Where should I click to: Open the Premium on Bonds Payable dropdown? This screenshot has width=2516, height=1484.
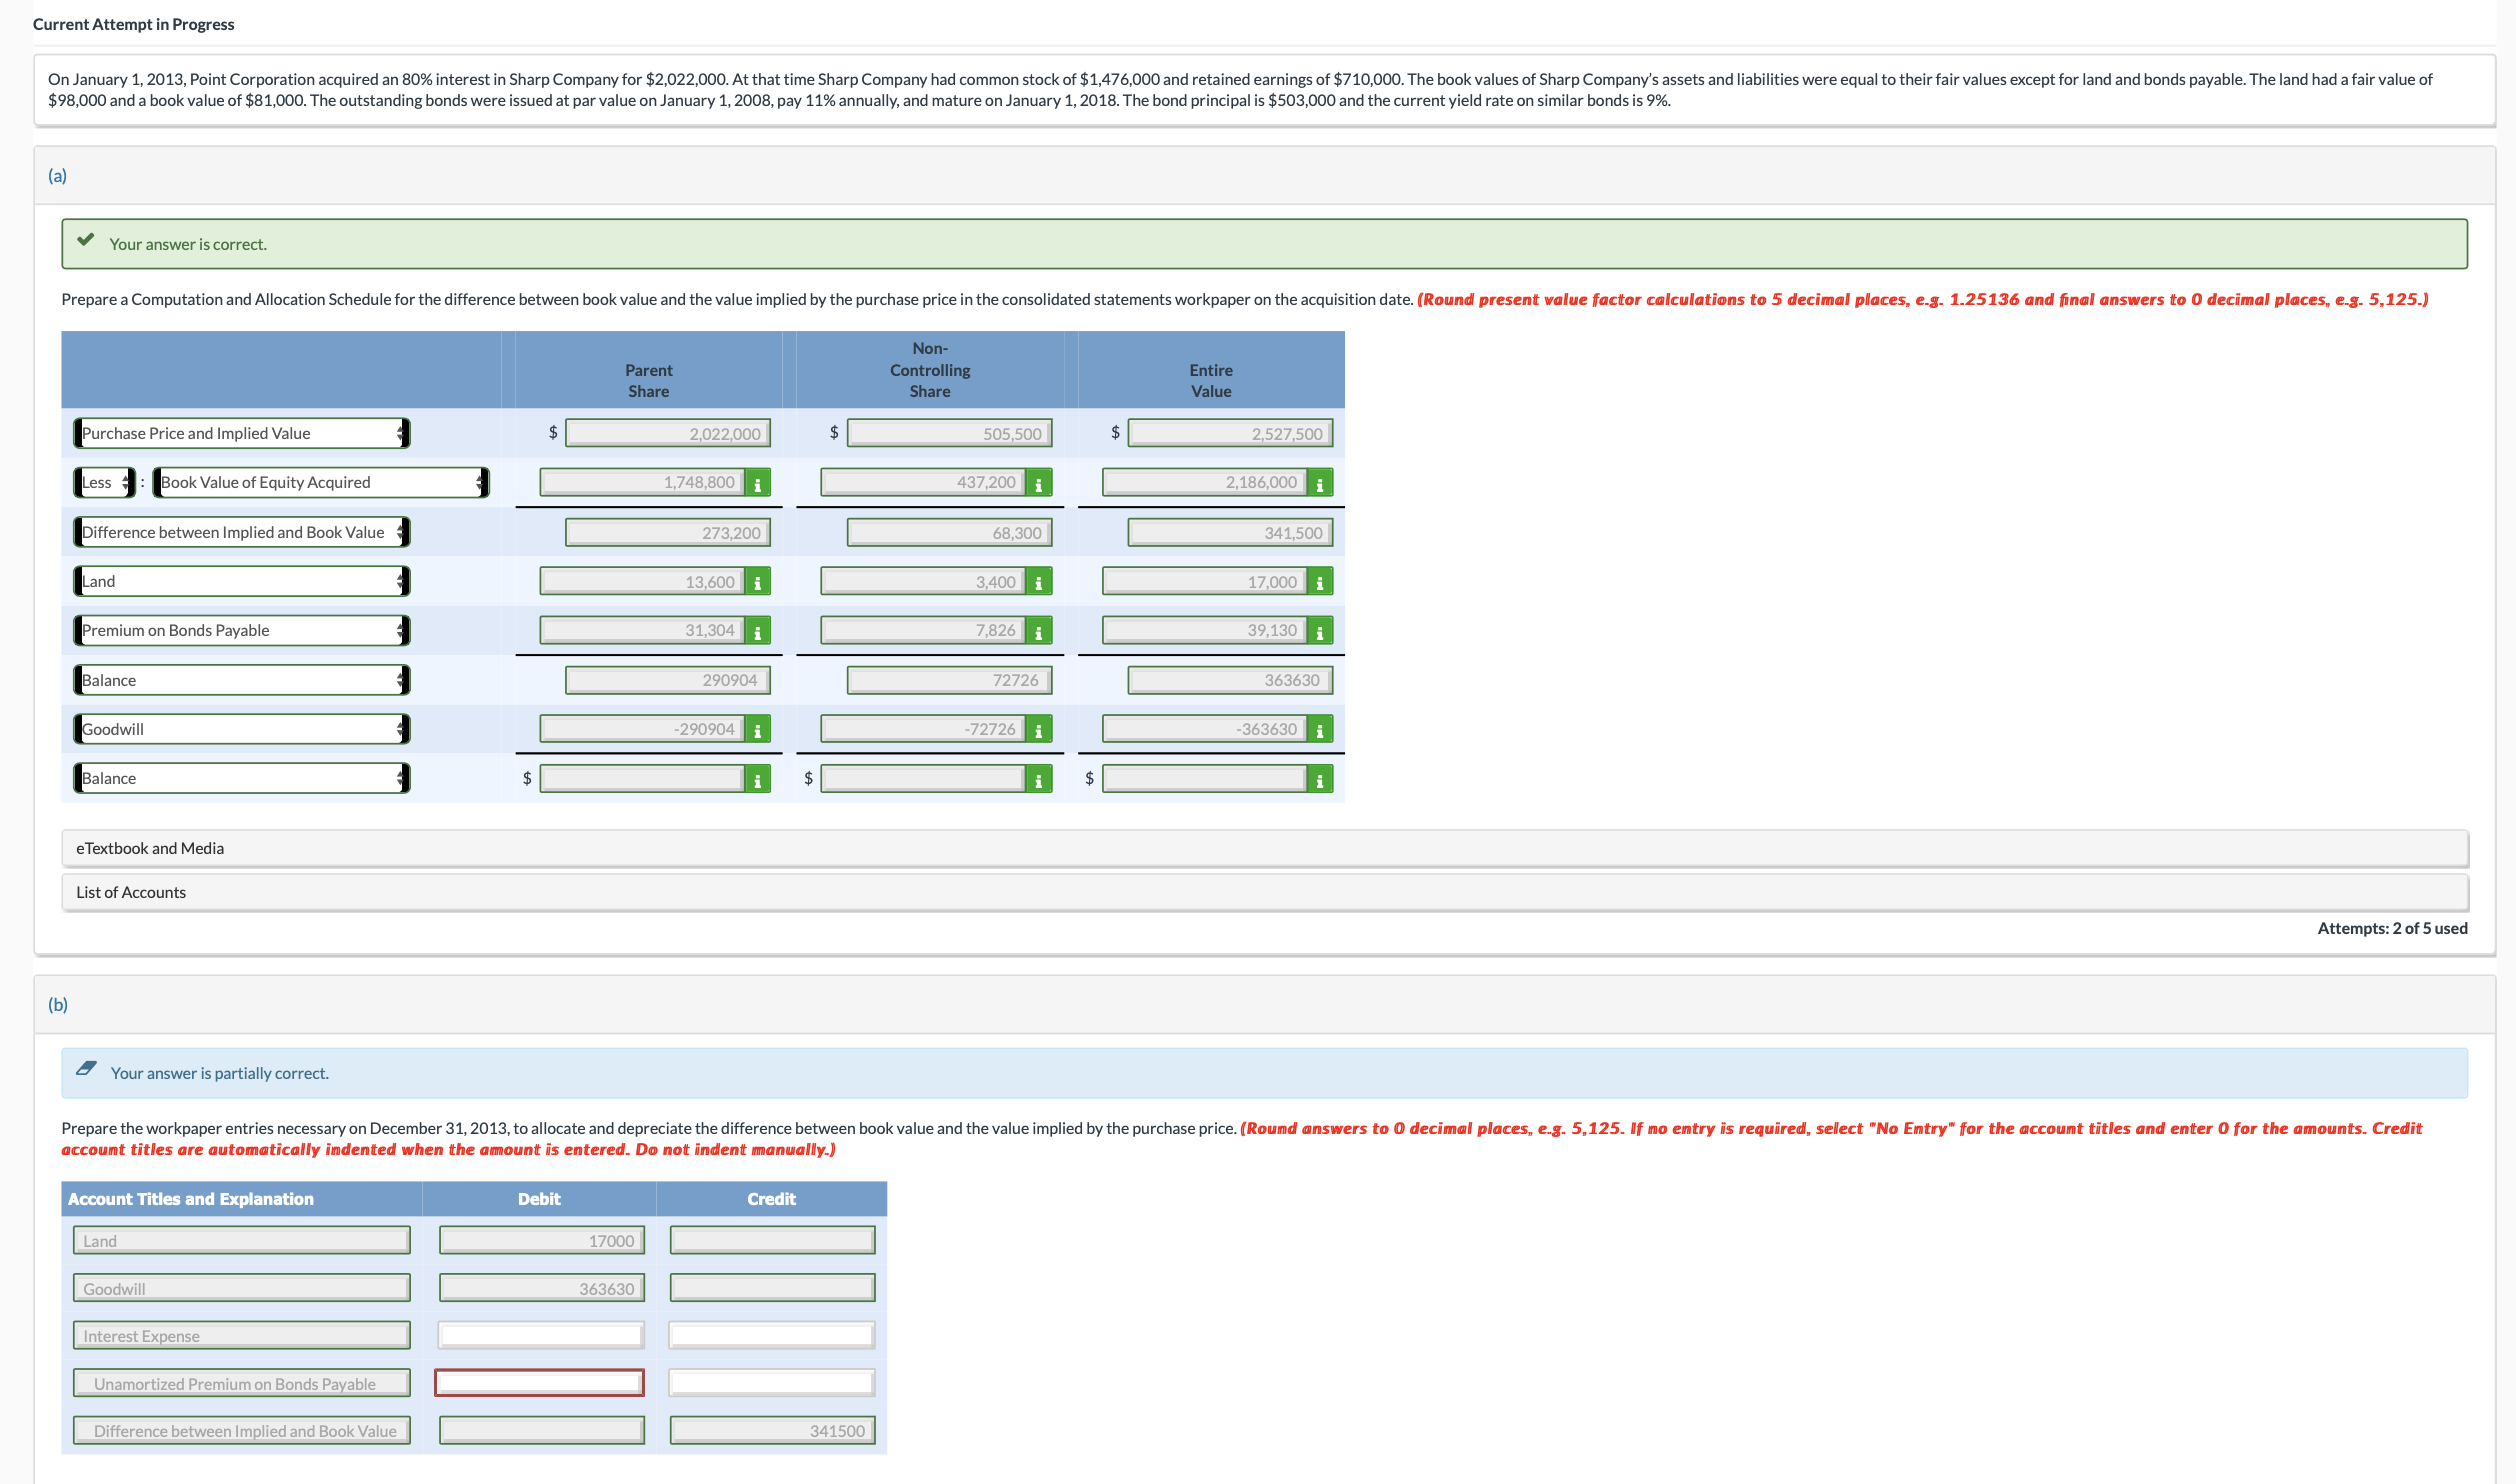coord(241,631)
